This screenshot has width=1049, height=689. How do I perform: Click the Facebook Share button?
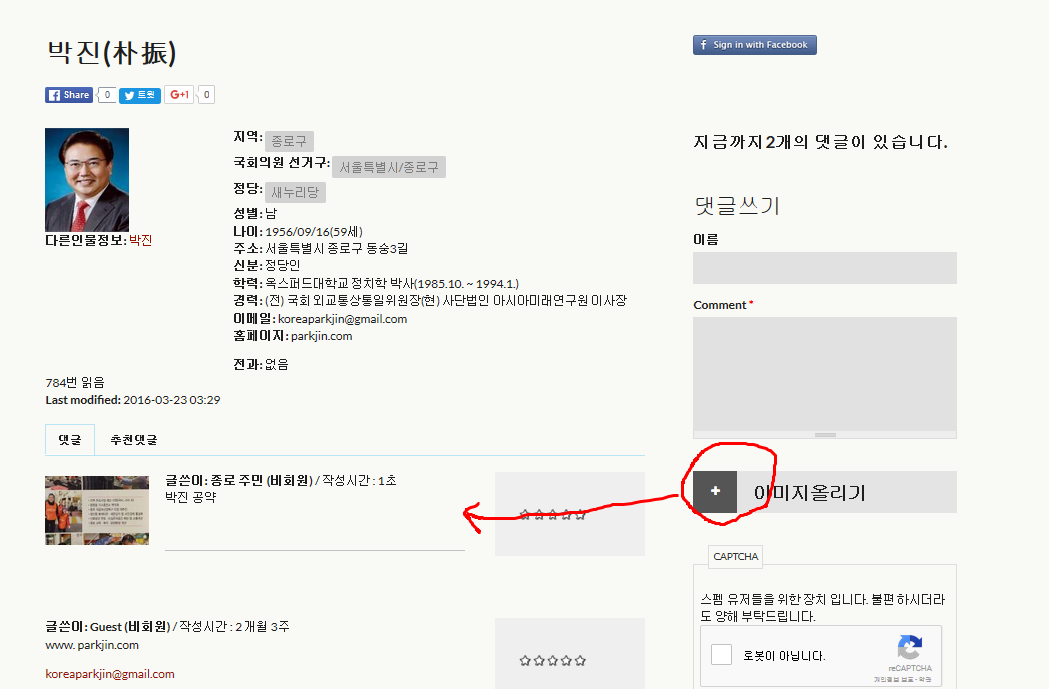click(69, 95)
